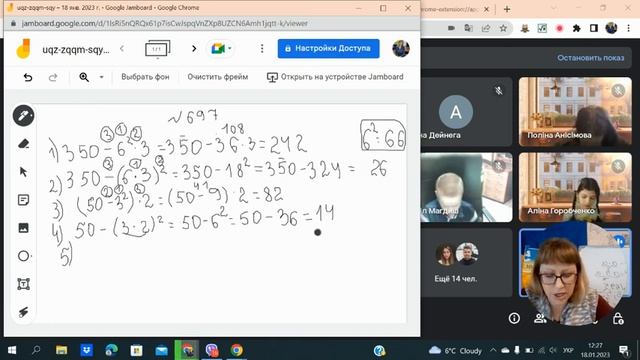Image resolution: width=640 pixels, height=360 pixels.
Task: Go to the next frame
Action: click(x=194, y=49)
